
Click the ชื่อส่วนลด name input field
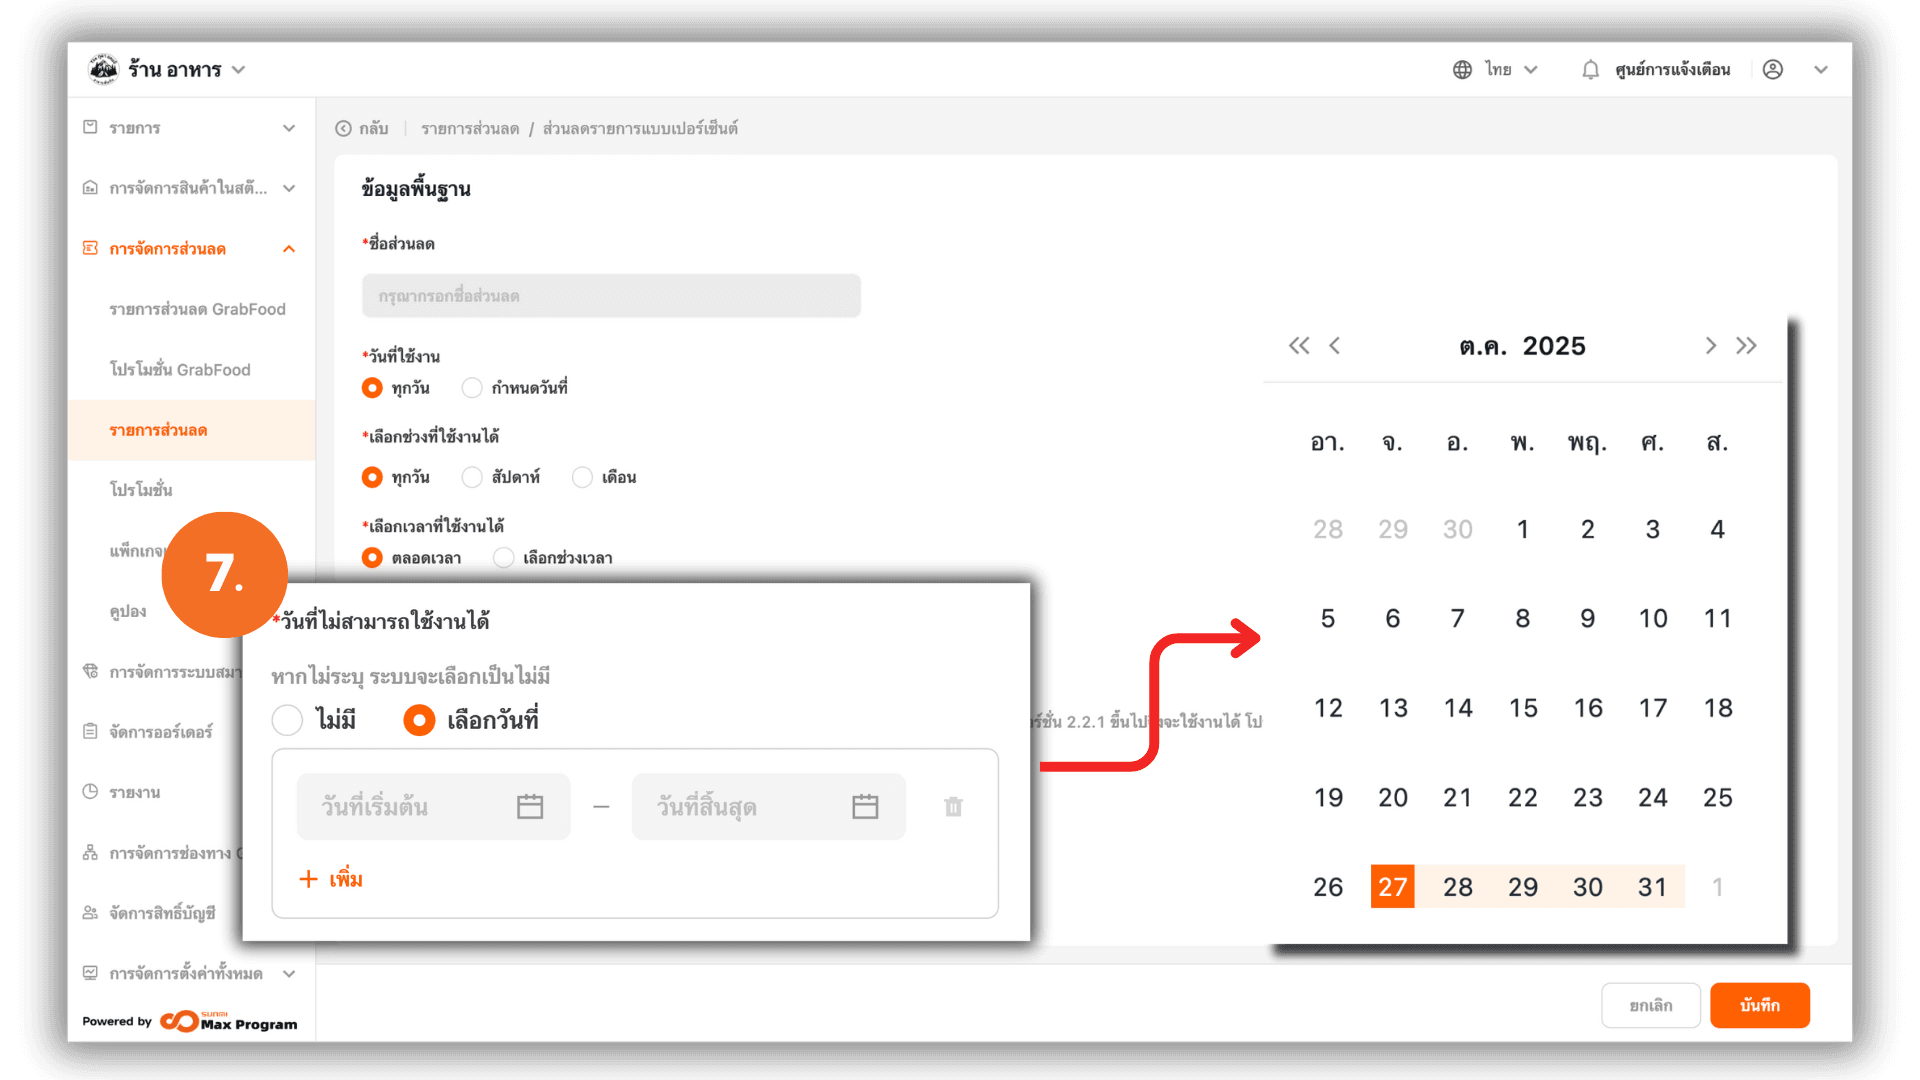(611, 296)
